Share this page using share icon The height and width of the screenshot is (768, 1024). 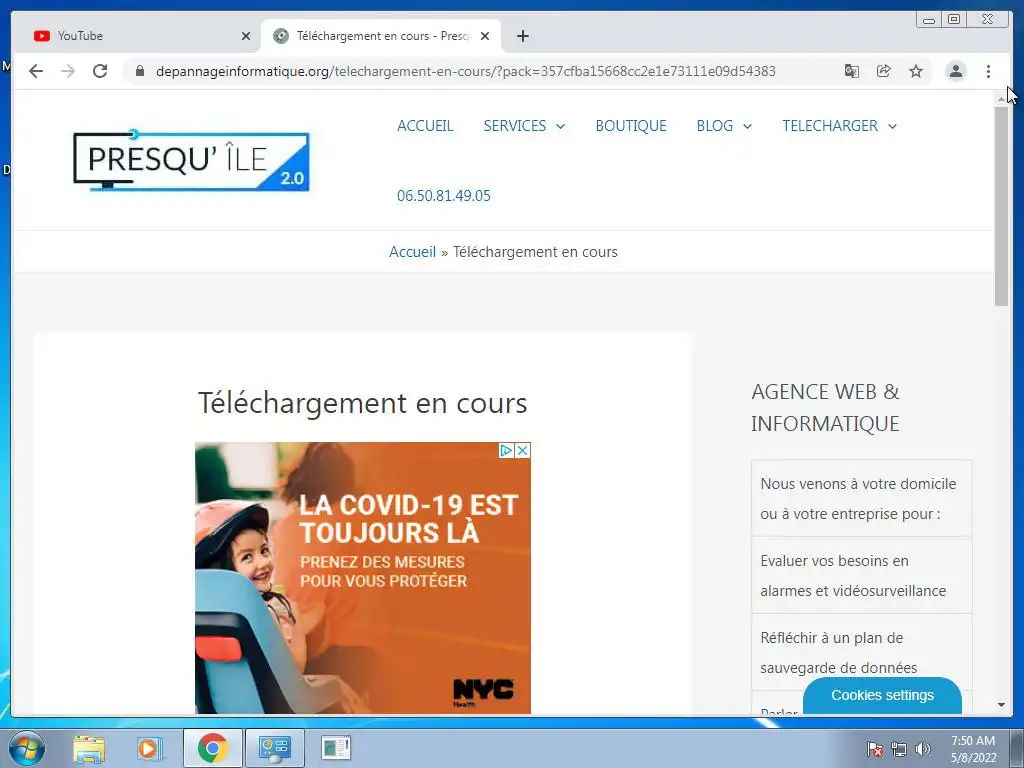(x=884, y=71)
